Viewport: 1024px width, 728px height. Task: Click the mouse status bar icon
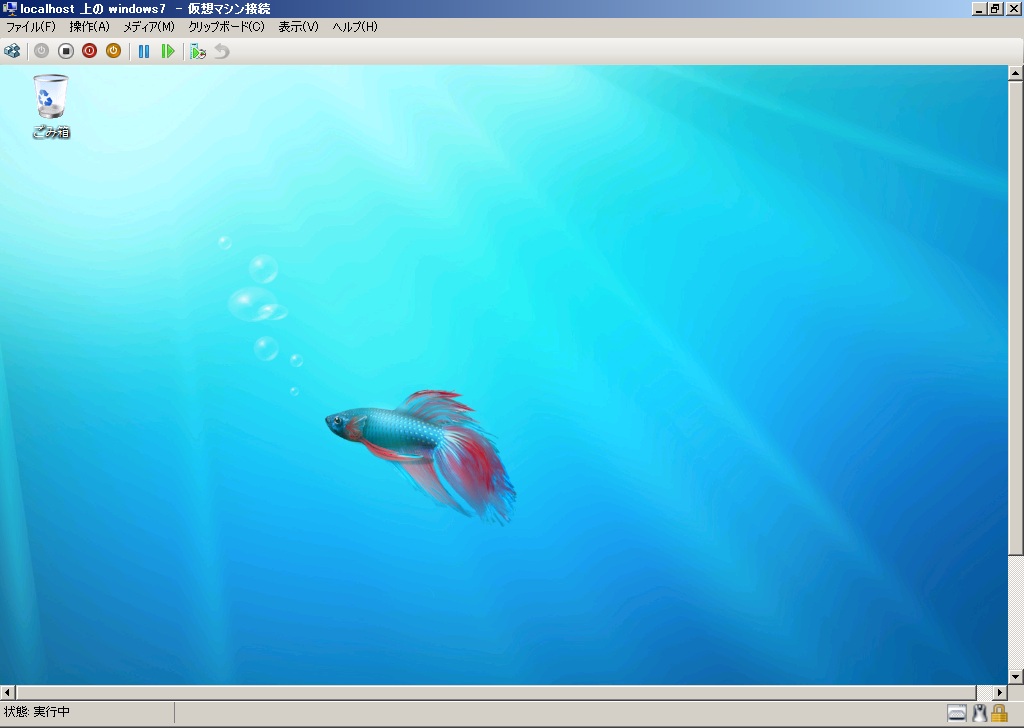point(979,713)
